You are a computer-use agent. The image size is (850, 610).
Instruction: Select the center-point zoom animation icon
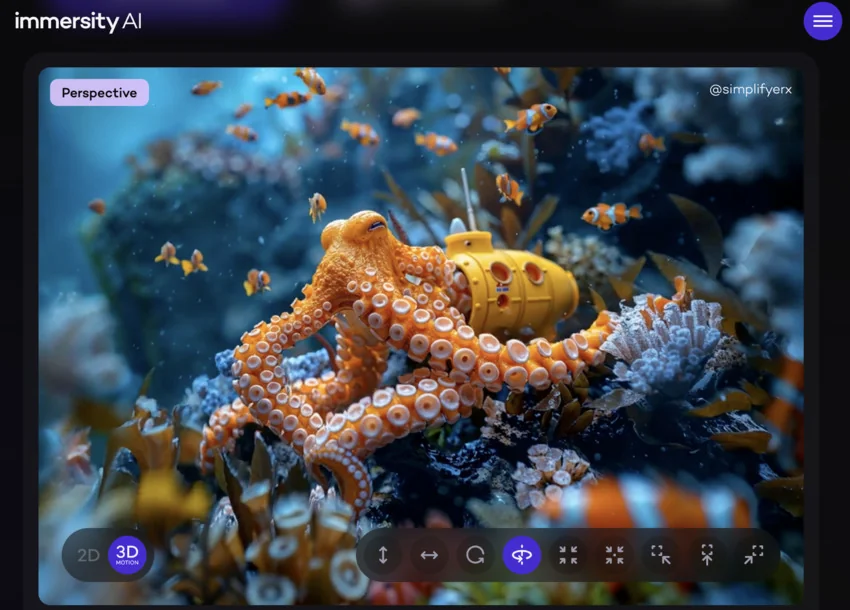click(614, 555)
